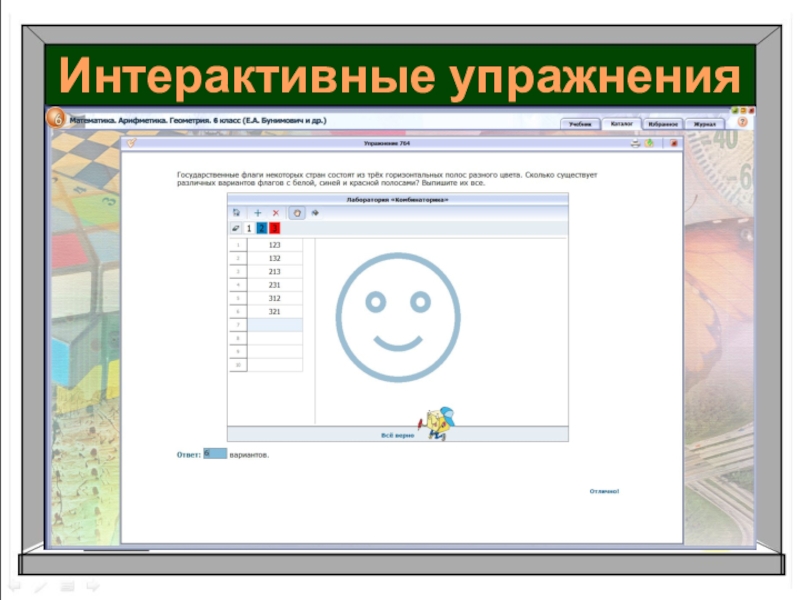Click the Всё верно status text
Viewport: 800px width, 600px height.
click(397, 435)
